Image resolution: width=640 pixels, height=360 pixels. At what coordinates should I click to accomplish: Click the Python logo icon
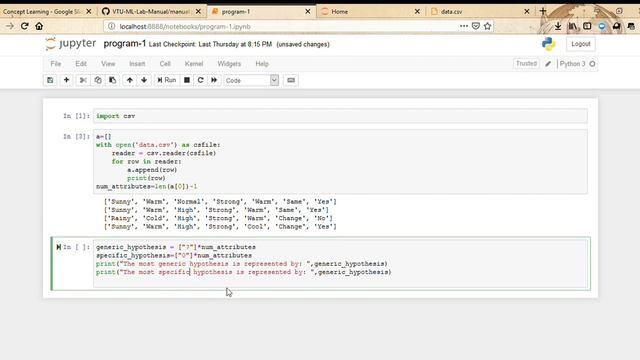pyautogui.click(x=549, y=44)
